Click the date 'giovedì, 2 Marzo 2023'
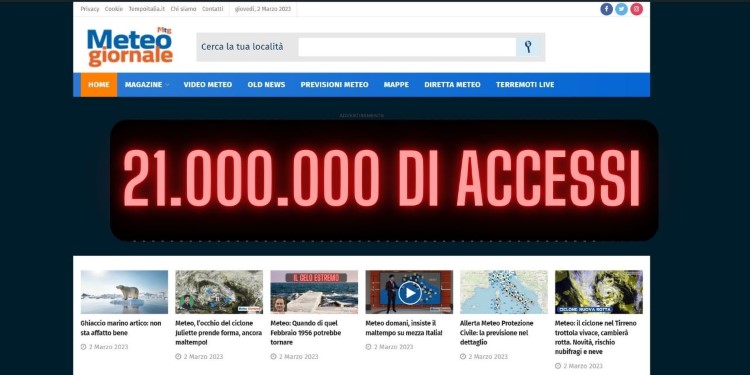The image size is (750, 375). point(263,9)
